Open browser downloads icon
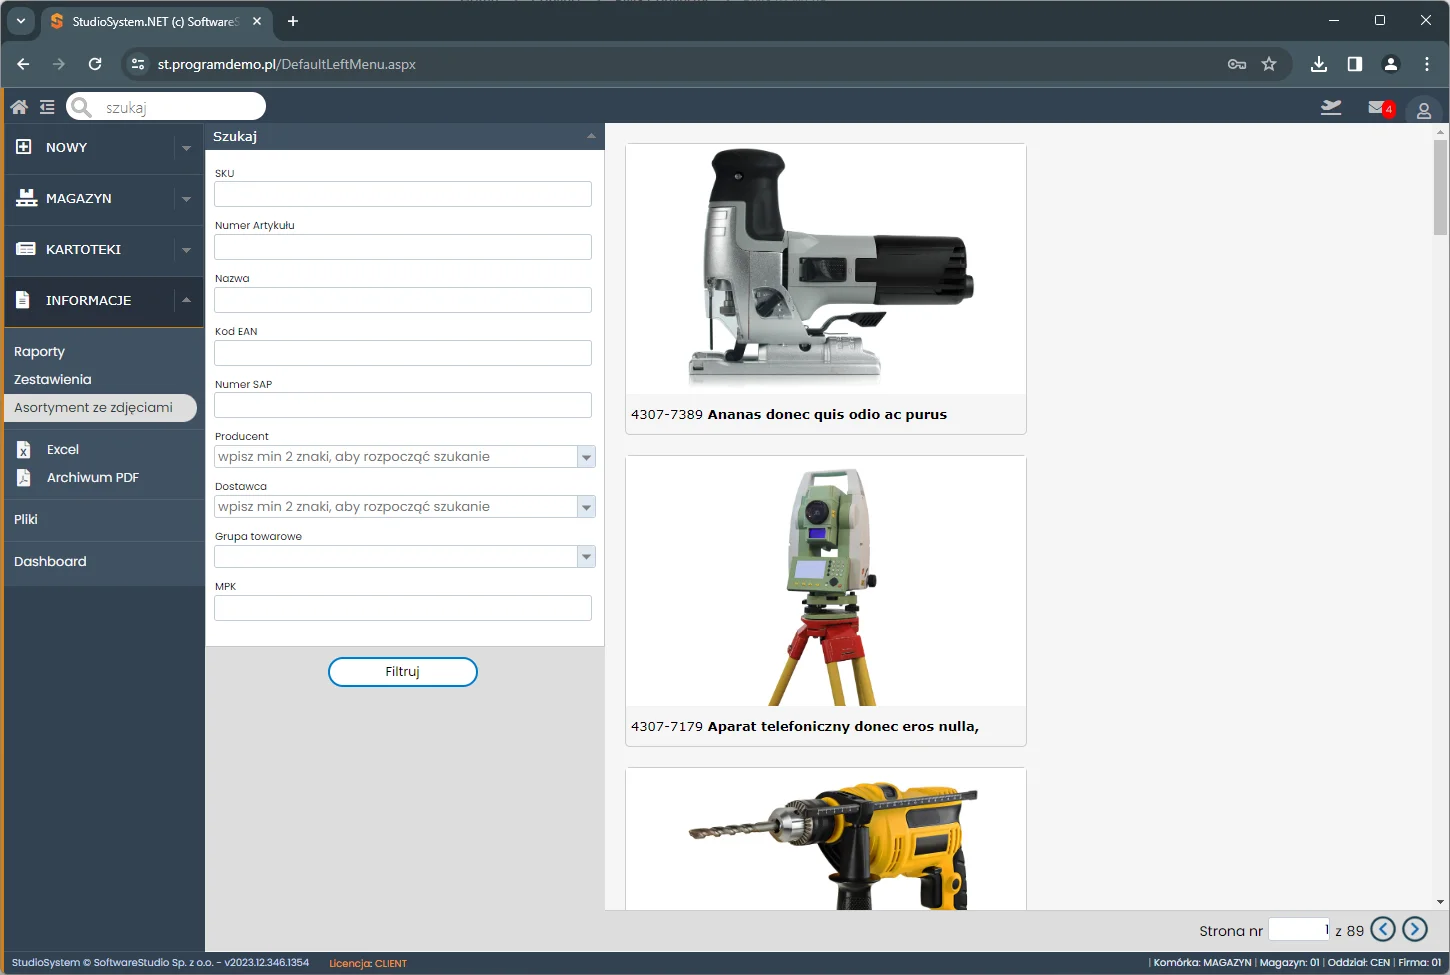Viewport: 1450px width, 975px height. pos(1319,64)
